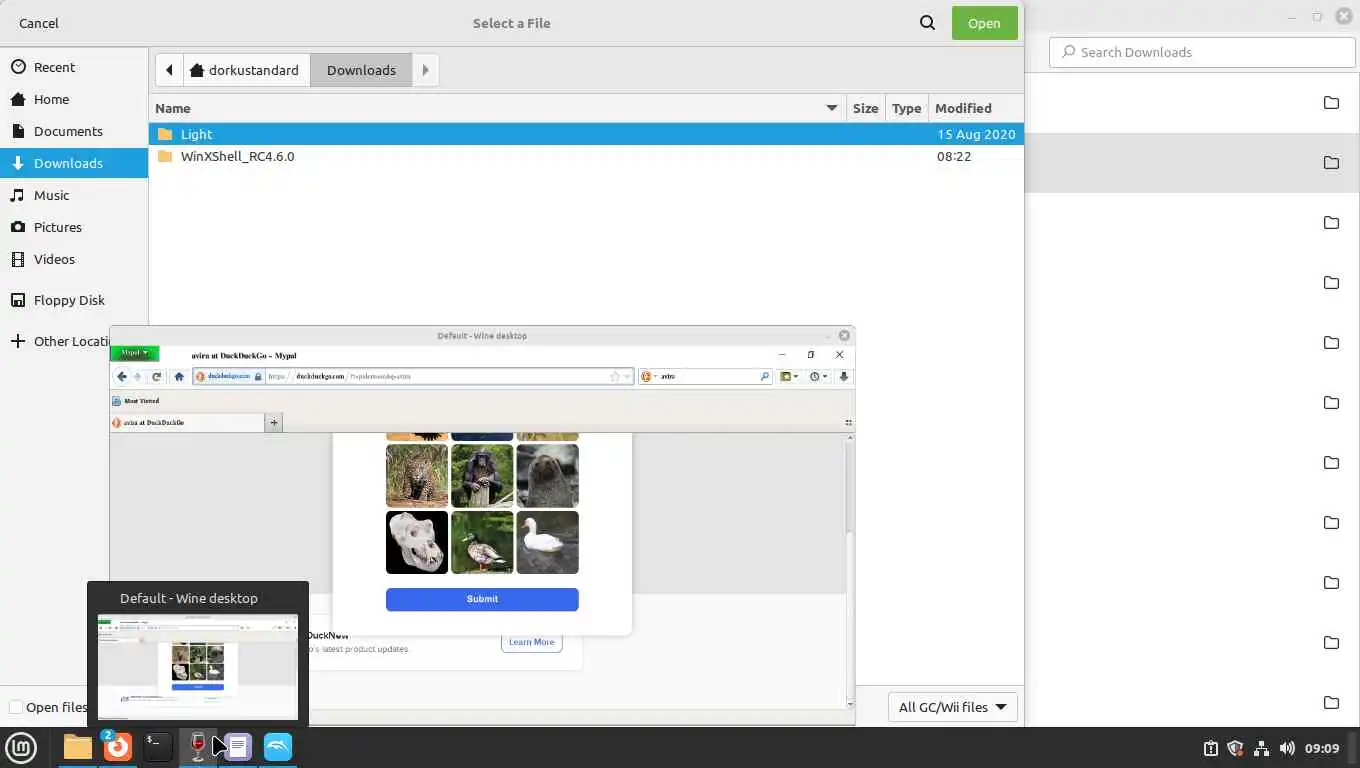Image resolution: width=1360 pixels, height=768 pixels.
Task: Click the green Open button
Action: point(984,23)
